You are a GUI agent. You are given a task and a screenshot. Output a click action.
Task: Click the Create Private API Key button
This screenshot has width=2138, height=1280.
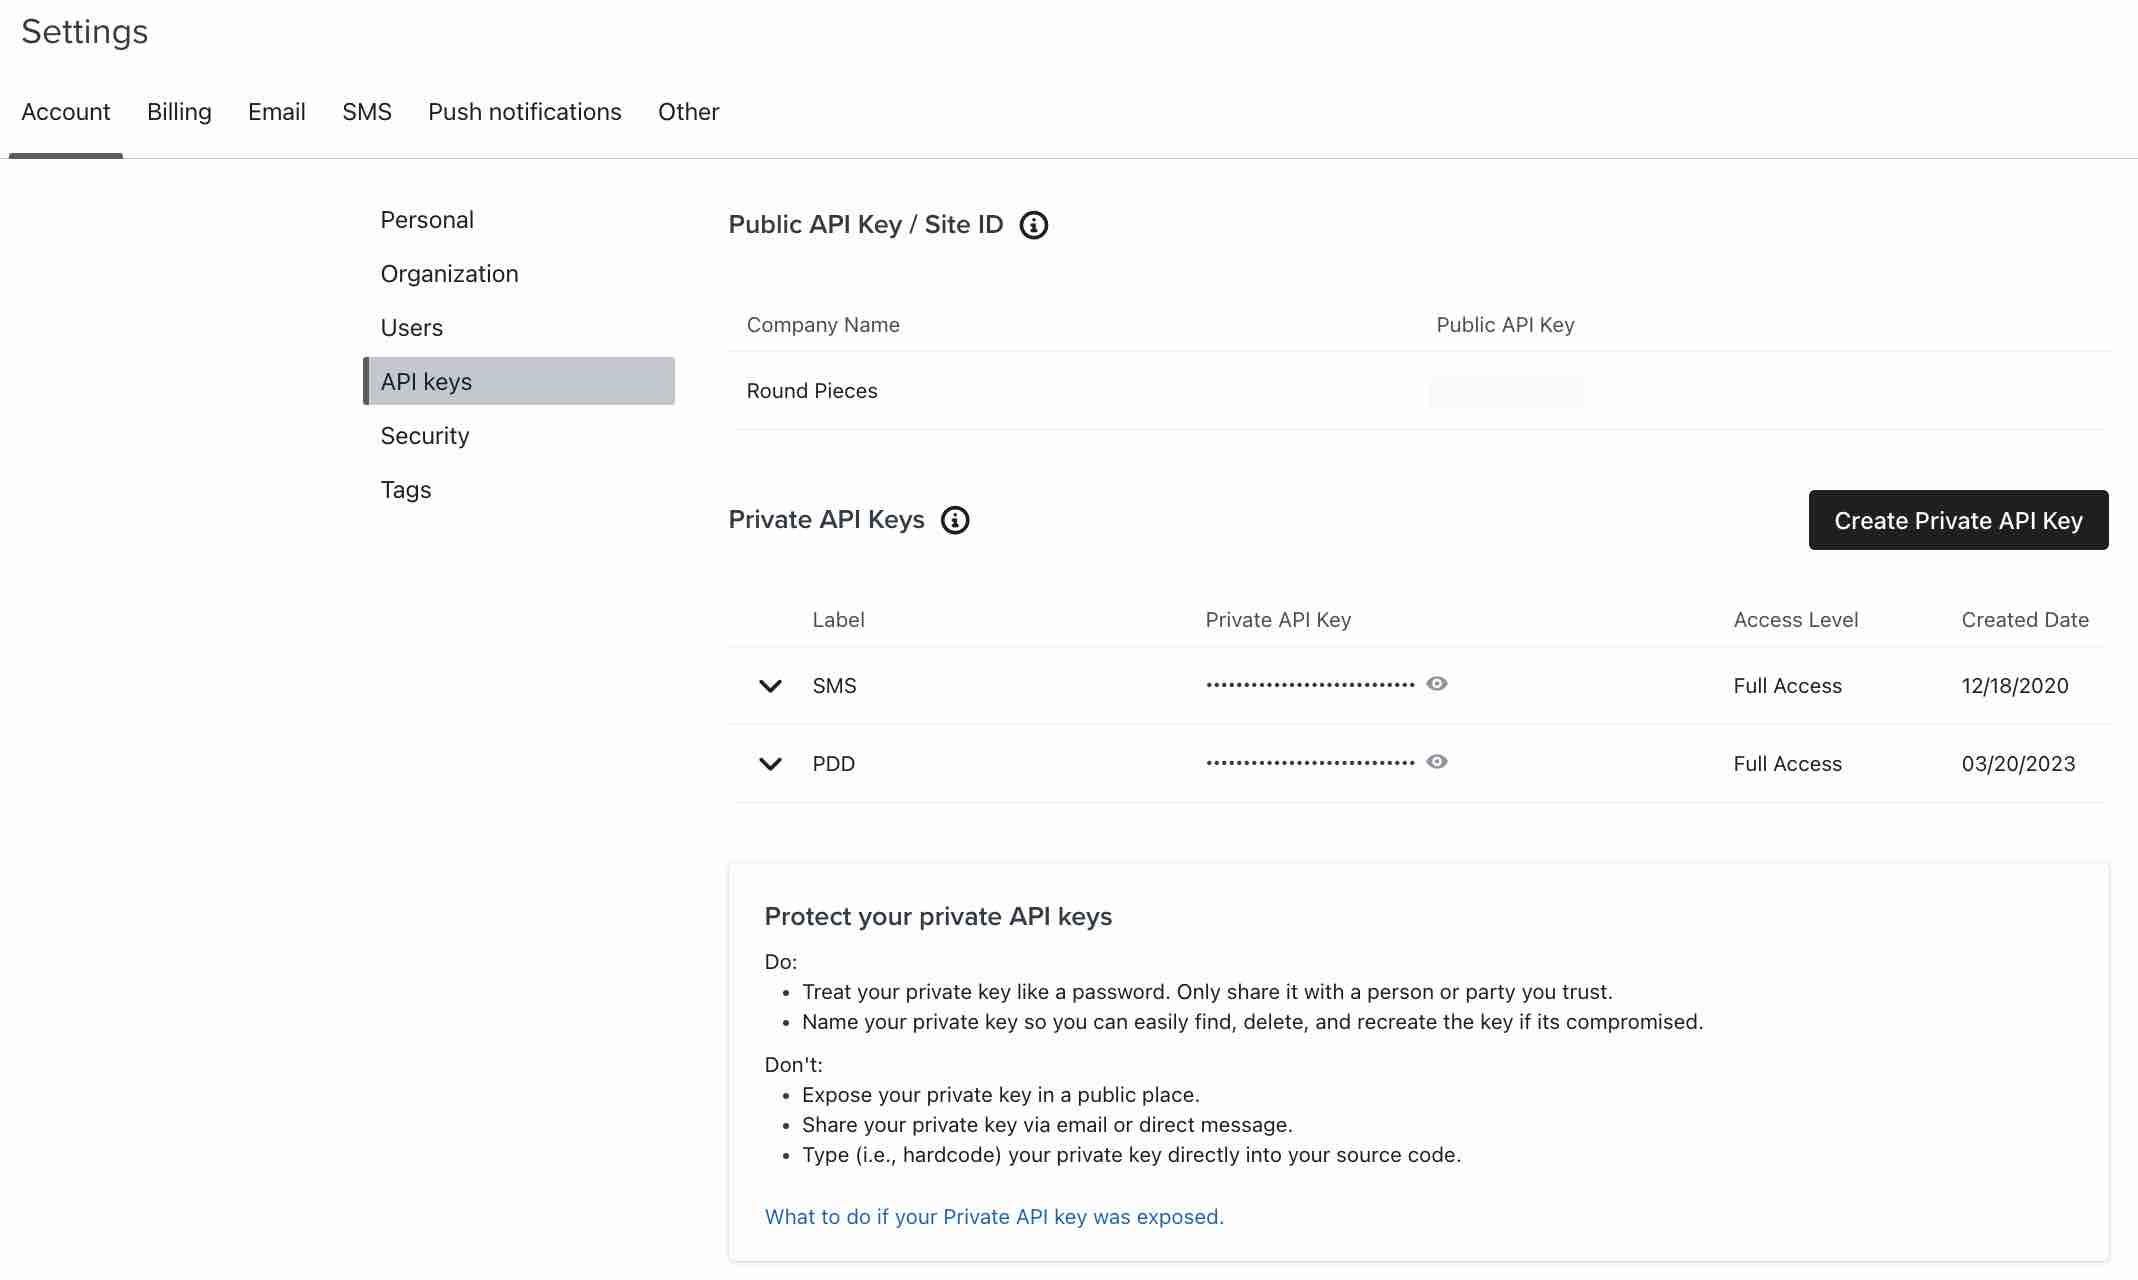(x=1958, y=520)
